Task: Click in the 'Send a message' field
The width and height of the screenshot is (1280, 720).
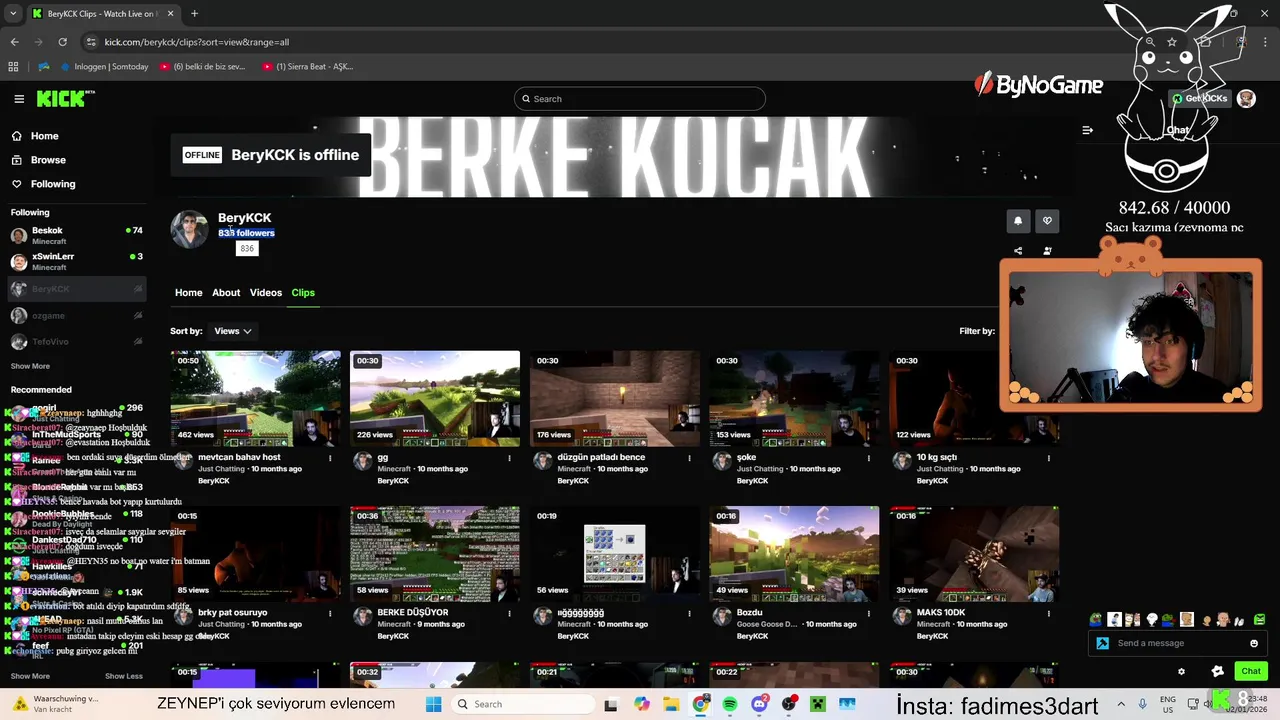Action: coord(1180,643)
